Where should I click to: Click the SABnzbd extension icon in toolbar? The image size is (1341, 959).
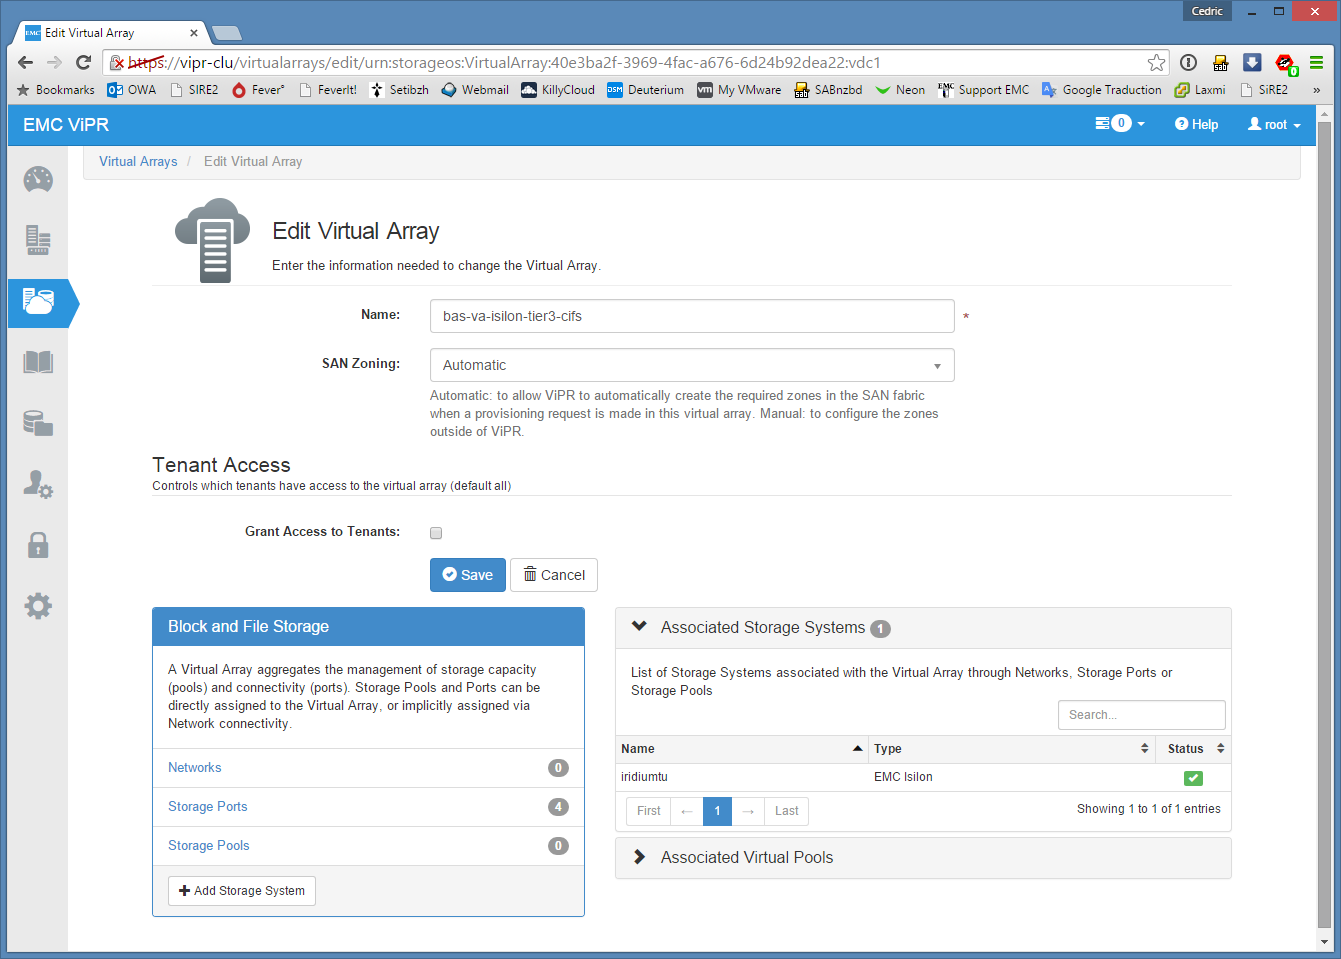1220,62
